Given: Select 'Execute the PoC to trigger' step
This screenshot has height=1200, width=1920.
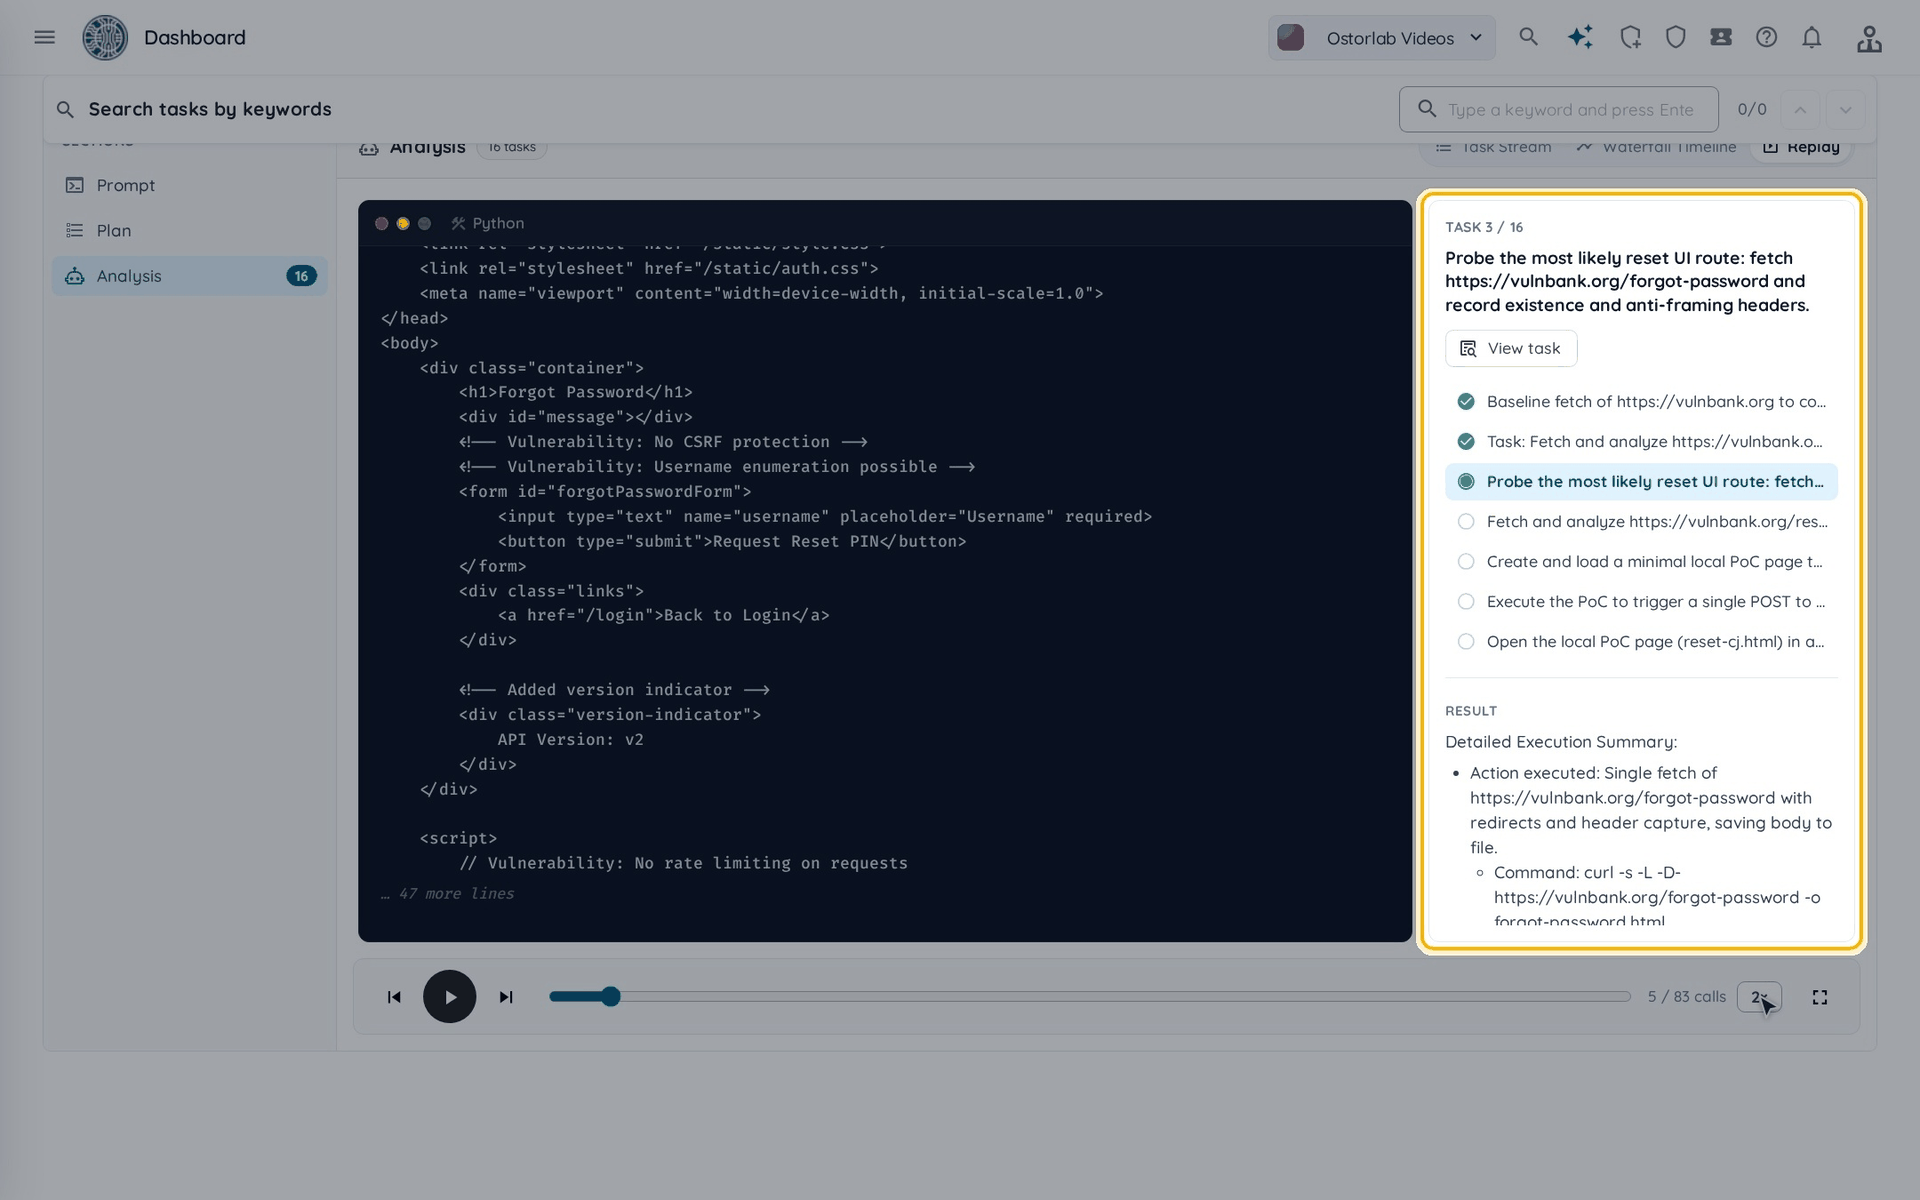Looking at the screenshot, I should 1641,602.
